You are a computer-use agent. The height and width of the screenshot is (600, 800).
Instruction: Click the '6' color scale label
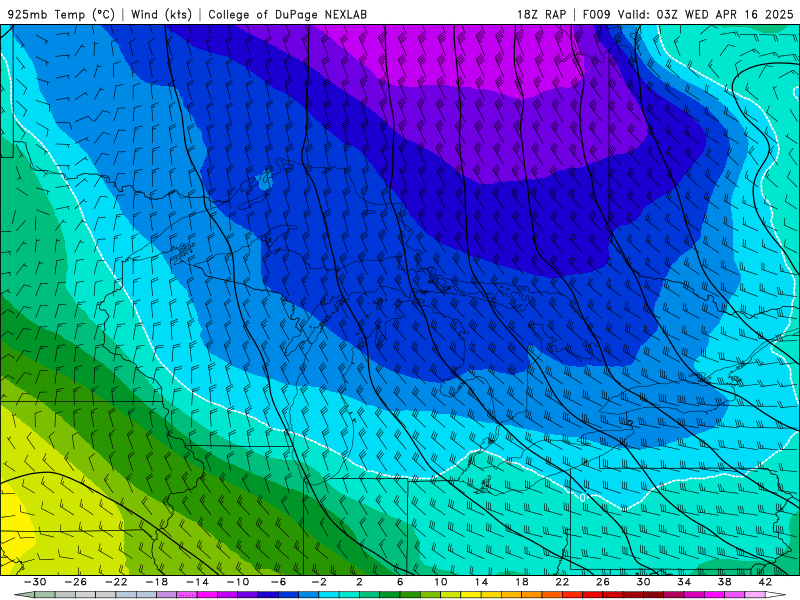point(400,582)
